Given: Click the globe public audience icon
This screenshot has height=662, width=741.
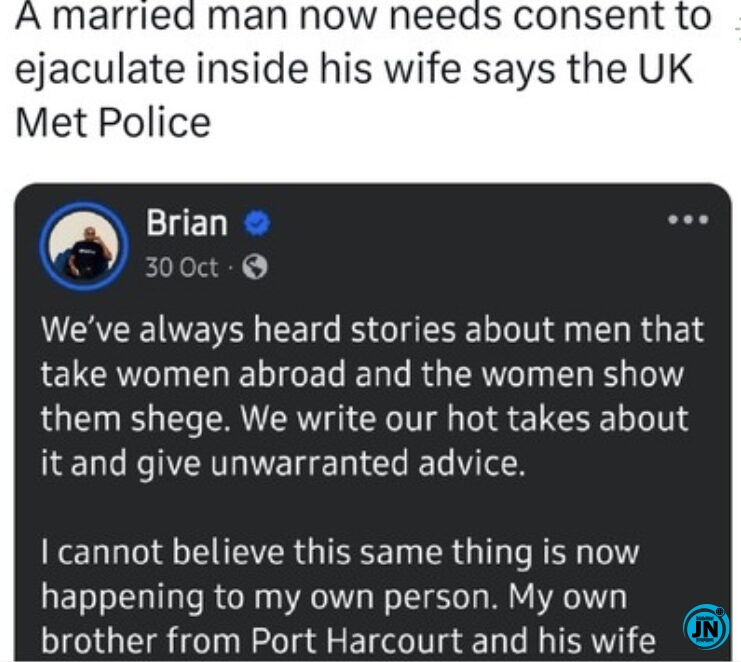Looking at the screenshot, I should tap(256, 268).
